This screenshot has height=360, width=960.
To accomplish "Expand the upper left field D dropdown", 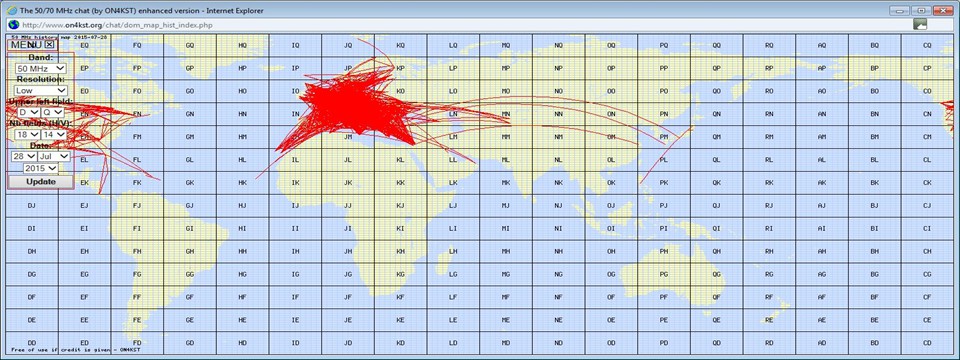I will [29, 112].
